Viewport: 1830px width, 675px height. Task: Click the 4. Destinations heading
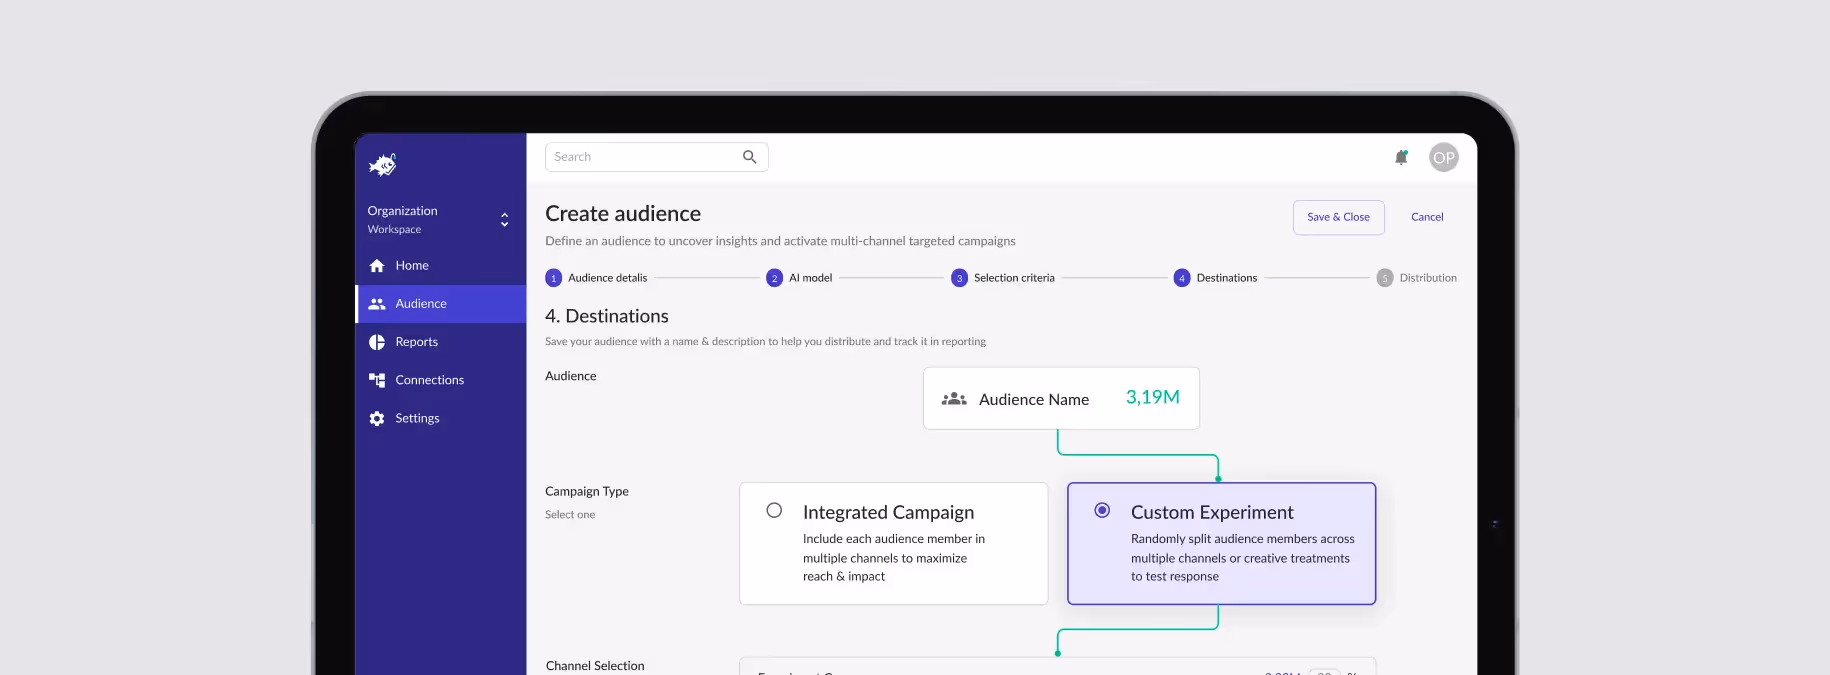pos(607,316)
